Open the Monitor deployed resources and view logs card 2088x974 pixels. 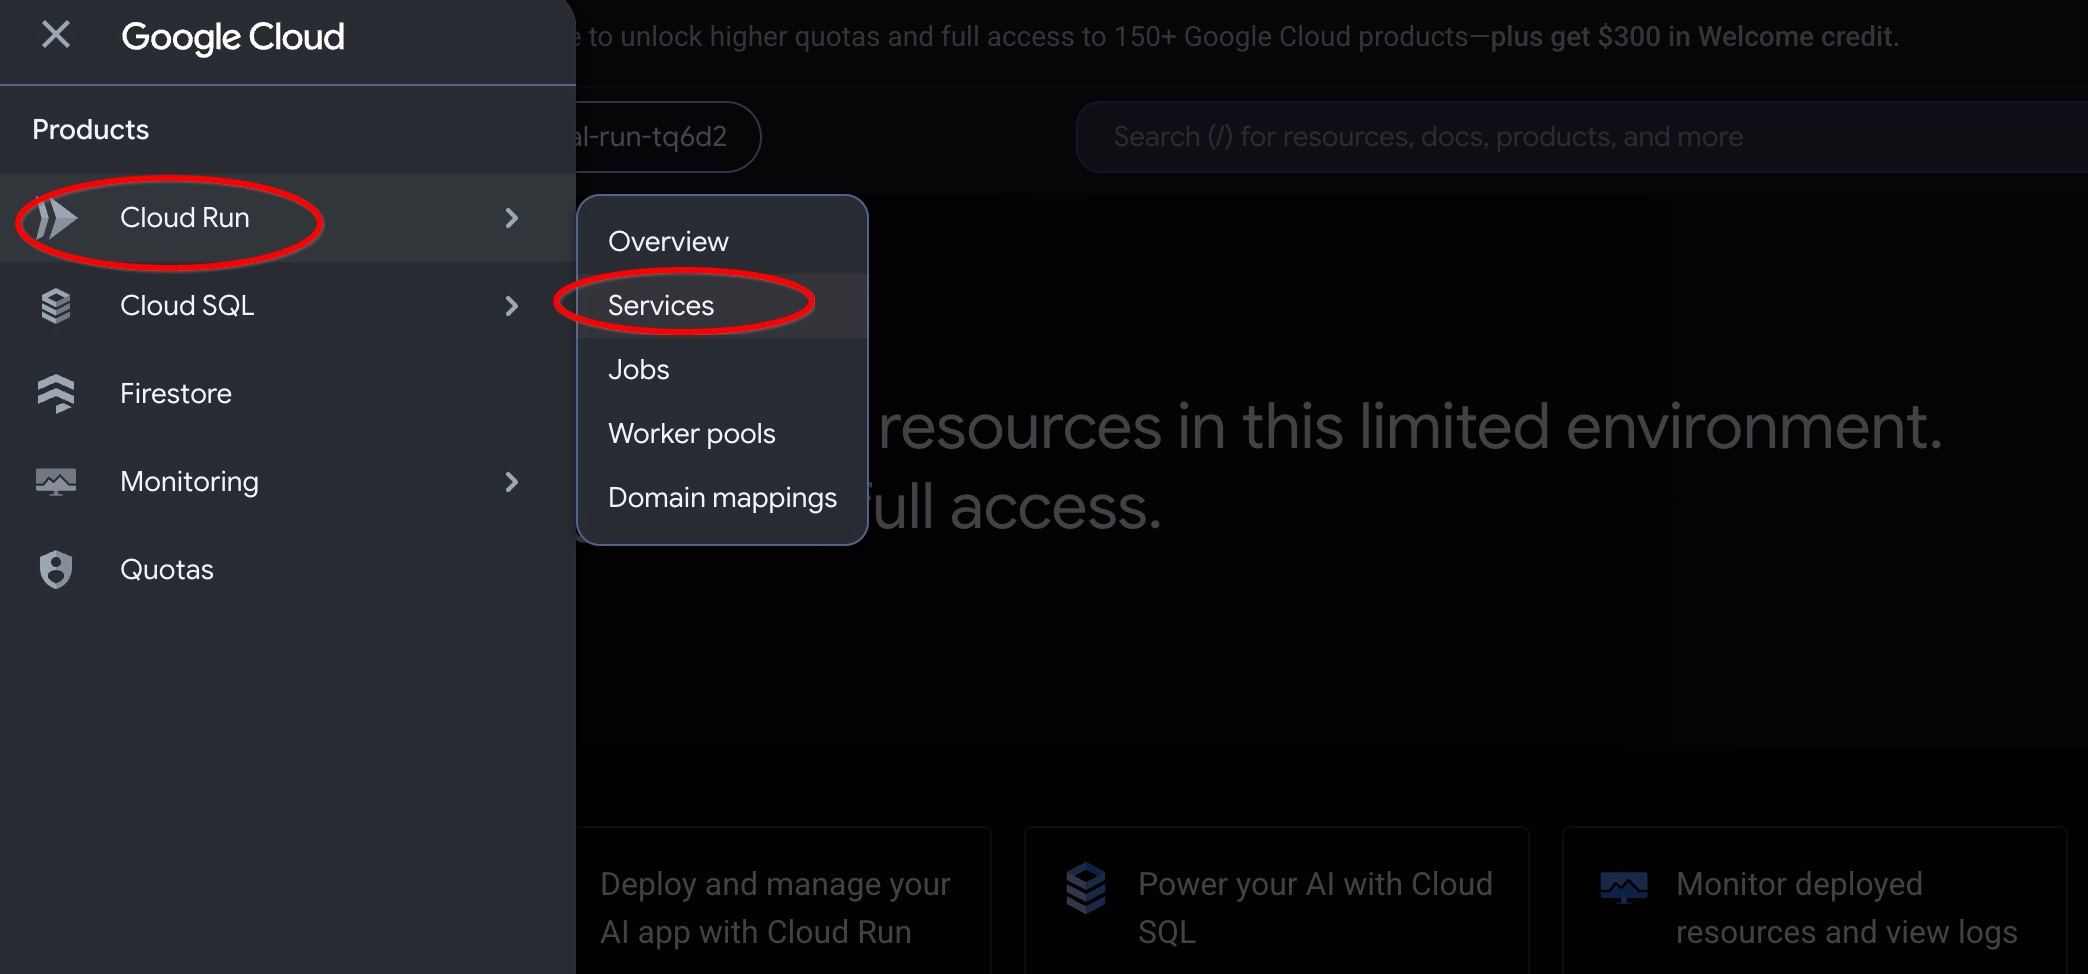[1815, 900]
